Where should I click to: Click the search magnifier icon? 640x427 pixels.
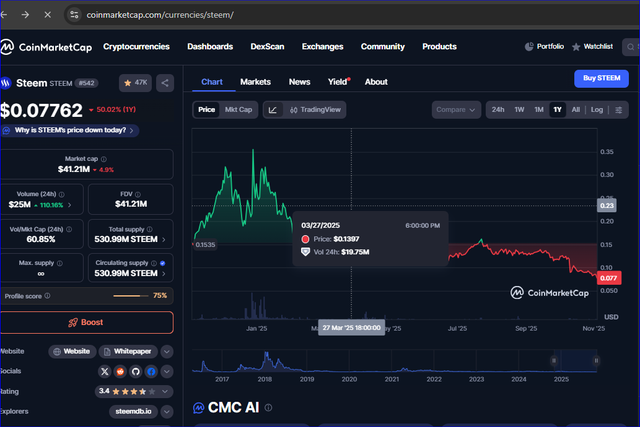[631, 47]
